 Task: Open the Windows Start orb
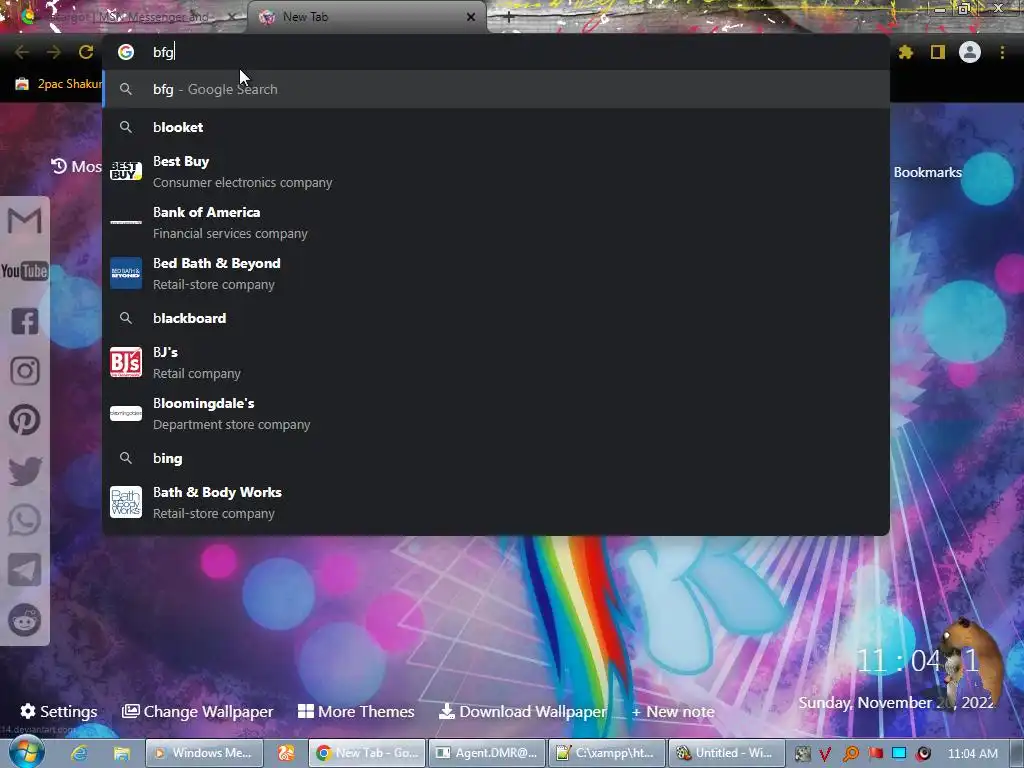26,753
